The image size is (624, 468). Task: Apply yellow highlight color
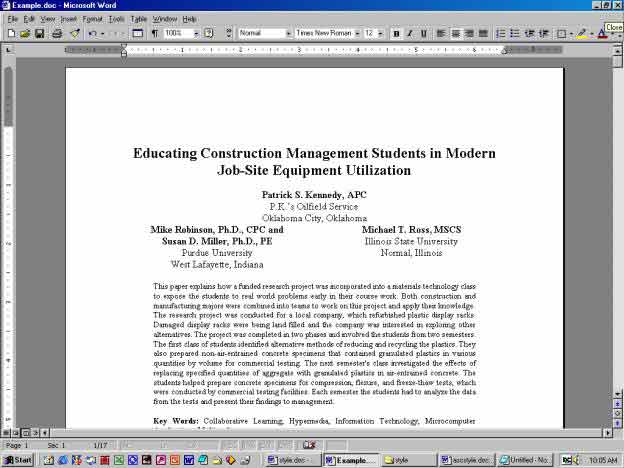point(582,34)
